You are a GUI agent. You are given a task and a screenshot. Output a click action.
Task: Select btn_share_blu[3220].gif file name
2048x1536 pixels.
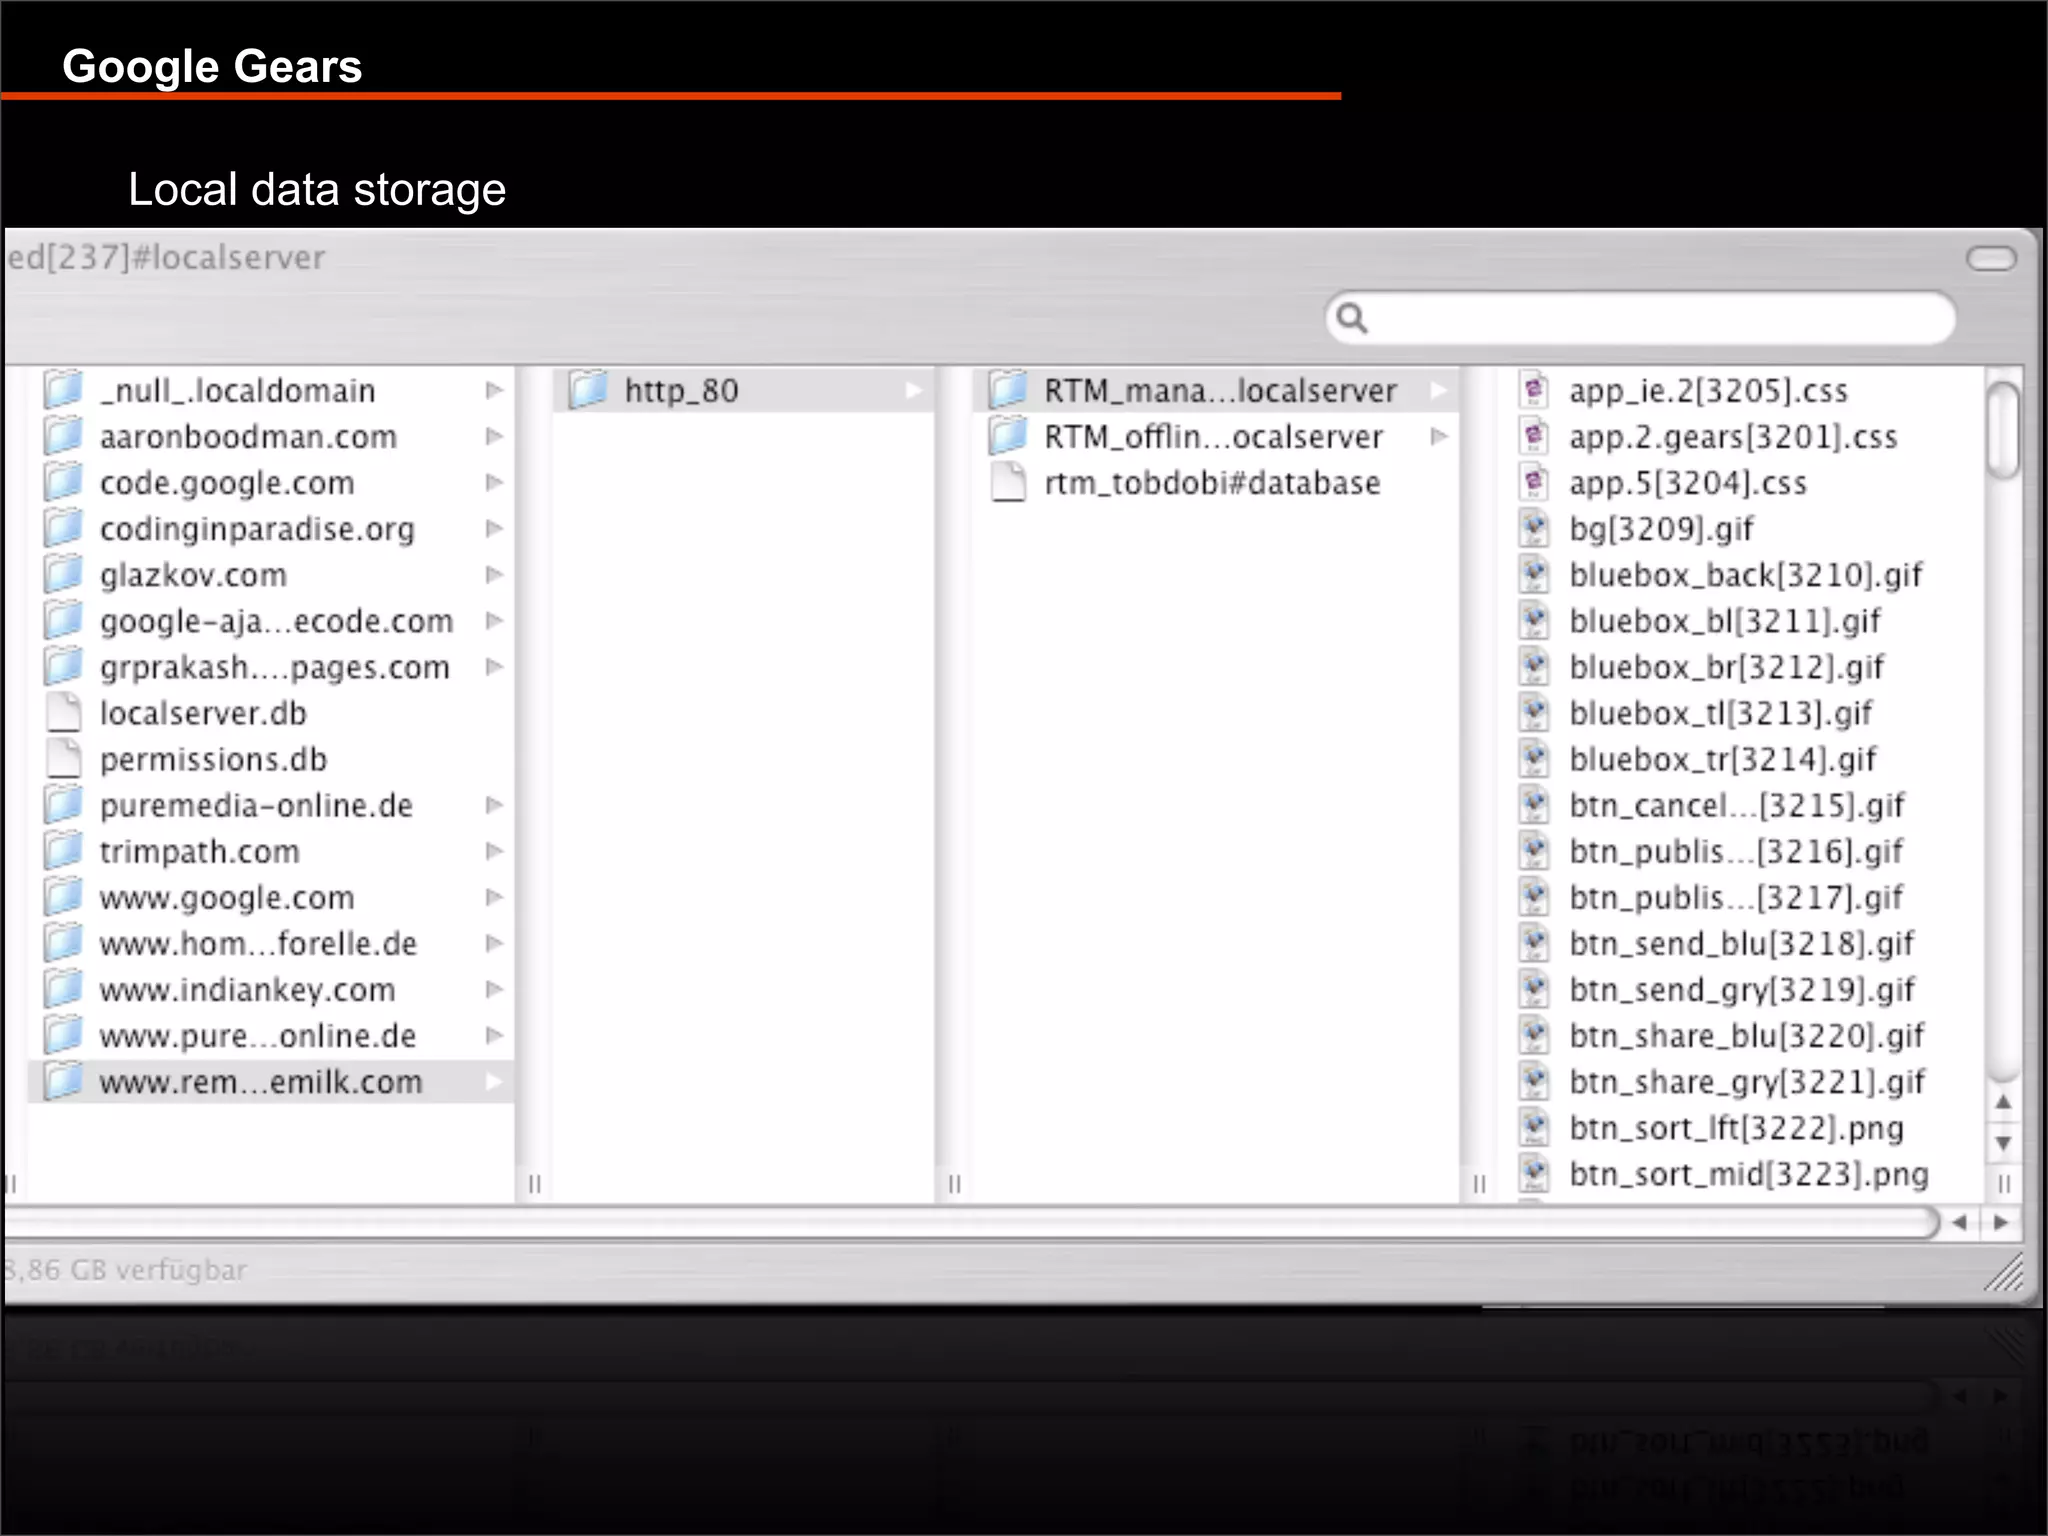[1747, 1035]
